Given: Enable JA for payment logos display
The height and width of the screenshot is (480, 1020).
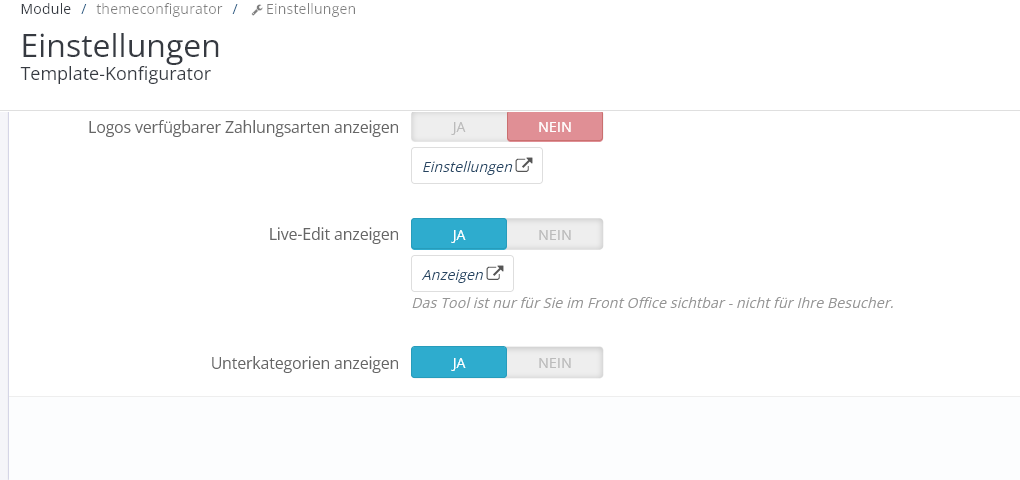Looking at the screenshot, I should click(x=459, y=127).
